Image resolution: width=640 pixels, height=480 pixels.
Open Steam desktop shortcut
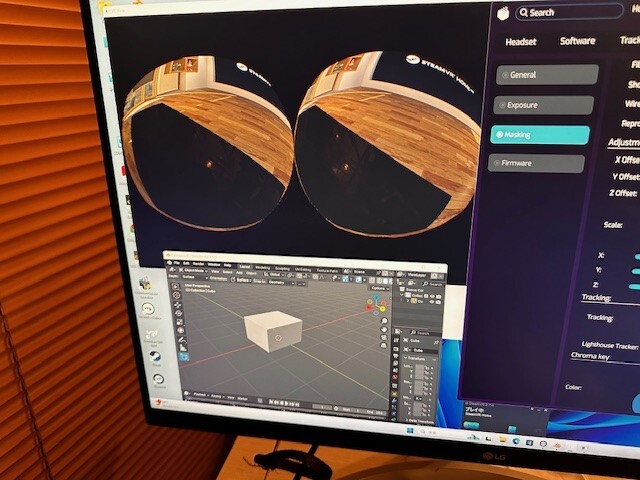(x=156, y=358)
